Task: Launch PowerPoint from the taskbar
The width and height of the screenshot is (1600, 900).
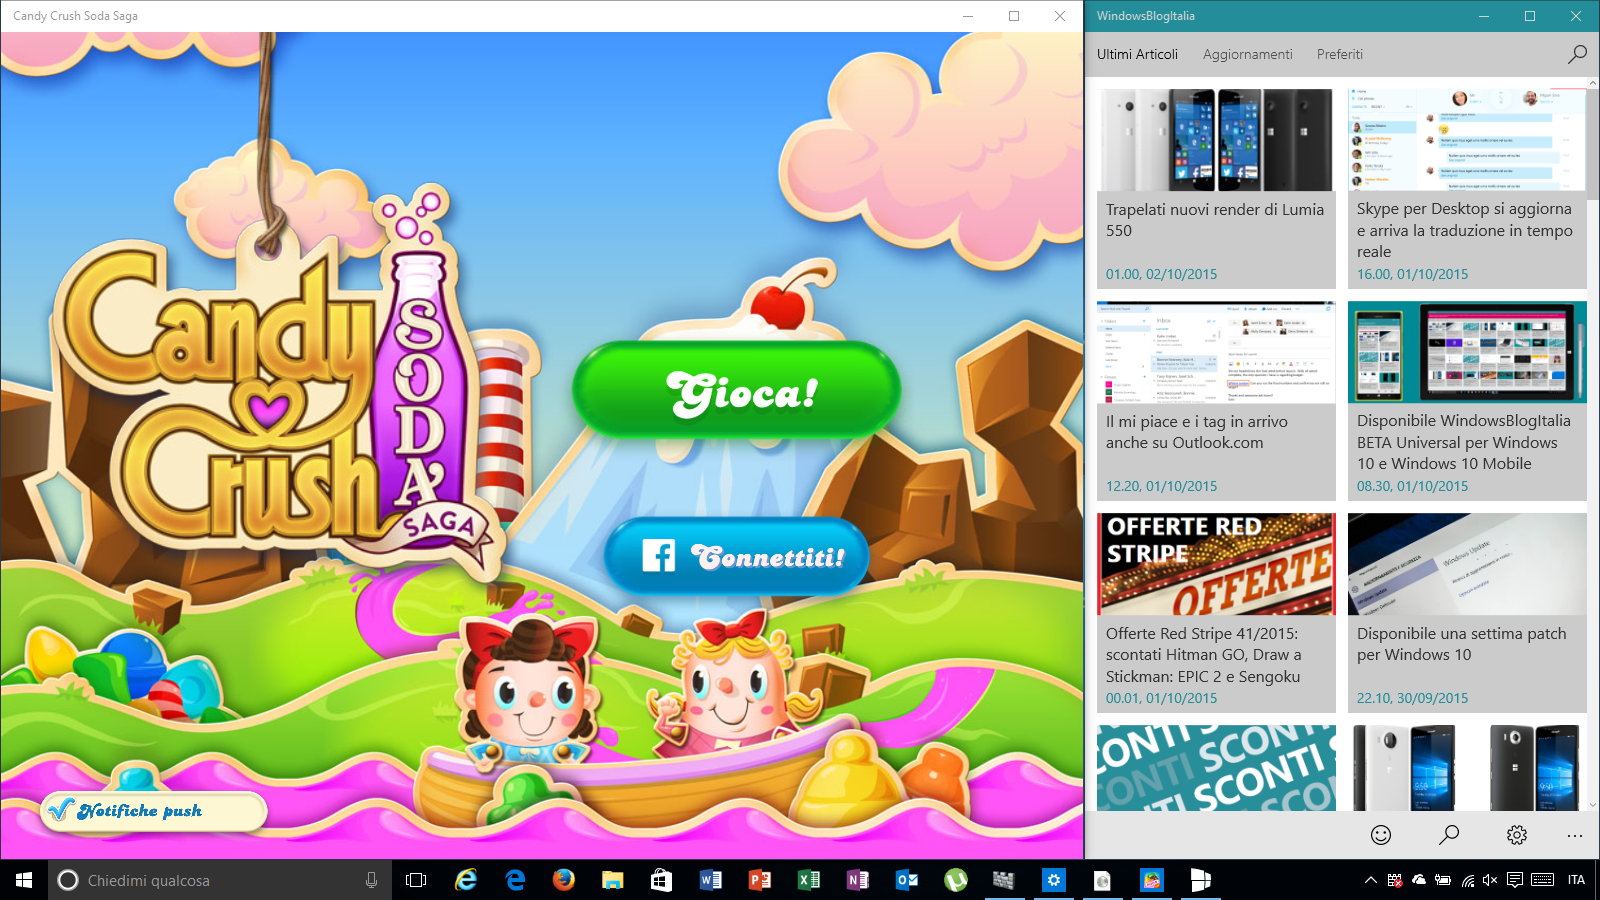Action: click(x=760, y=880)
